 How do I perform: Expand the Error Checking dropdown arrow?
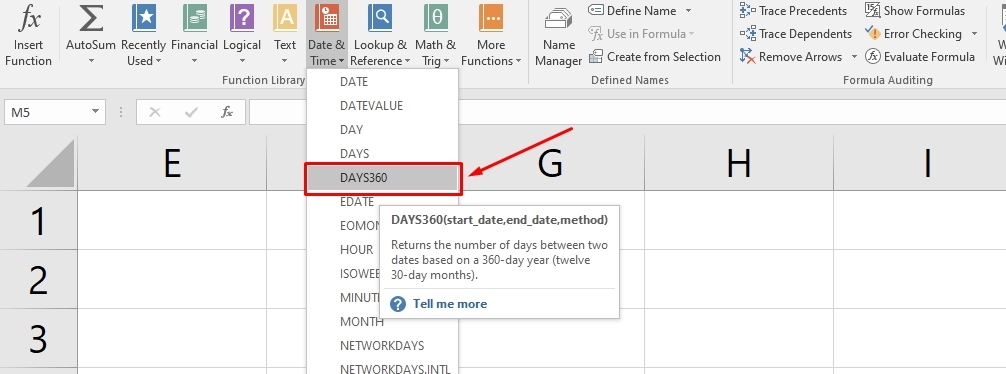coord(974,34)
